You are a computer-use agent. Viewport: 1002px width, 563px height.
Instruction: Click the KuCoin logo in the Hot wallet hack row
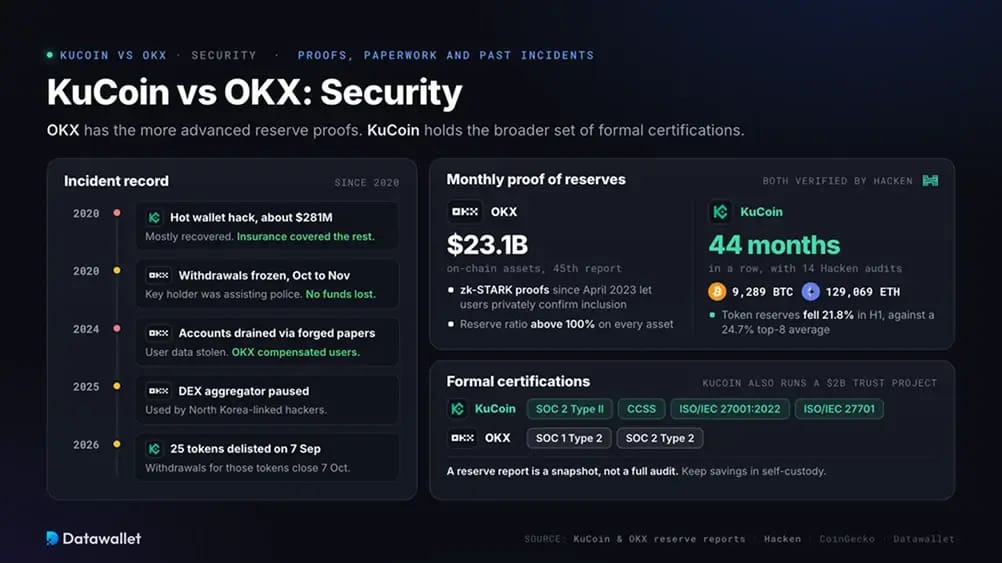(x=154, y=218)
